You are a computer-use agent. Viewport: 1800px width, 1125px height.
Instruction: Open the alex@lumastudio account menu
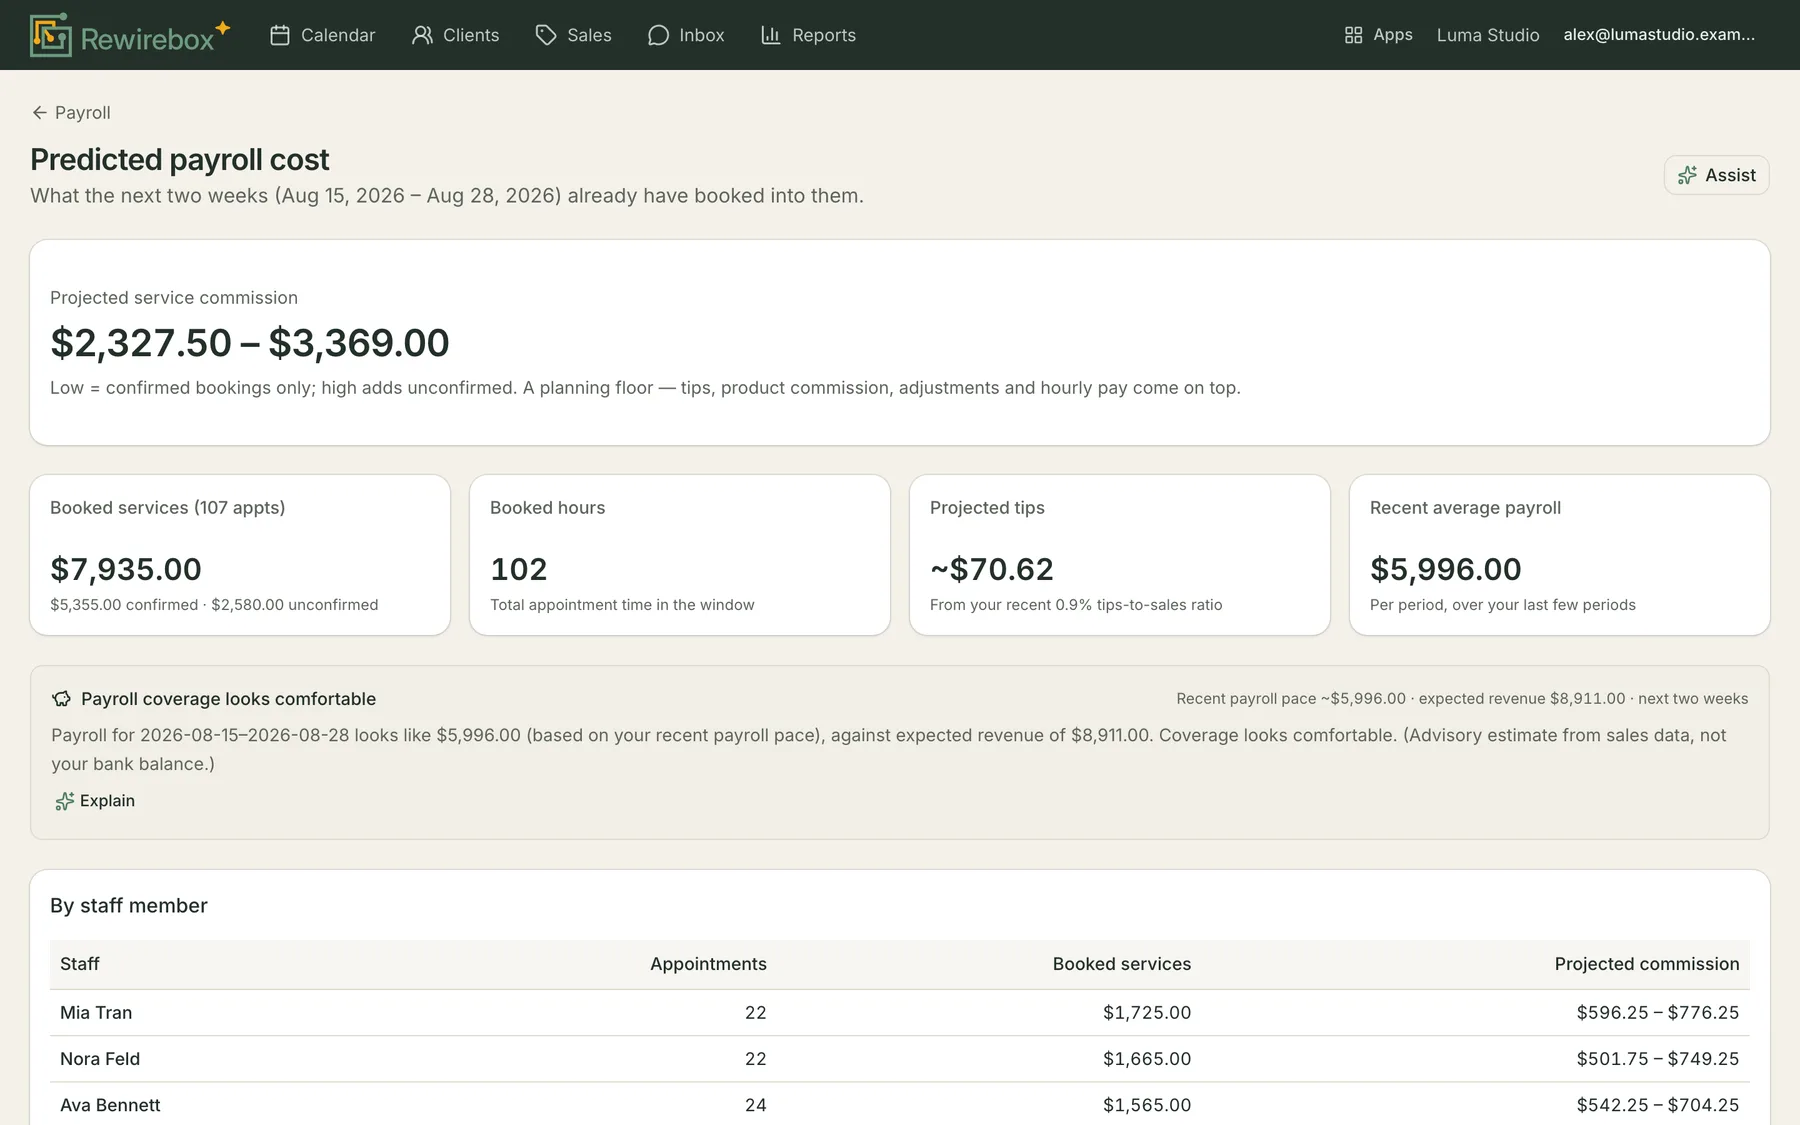[1659, 35]
